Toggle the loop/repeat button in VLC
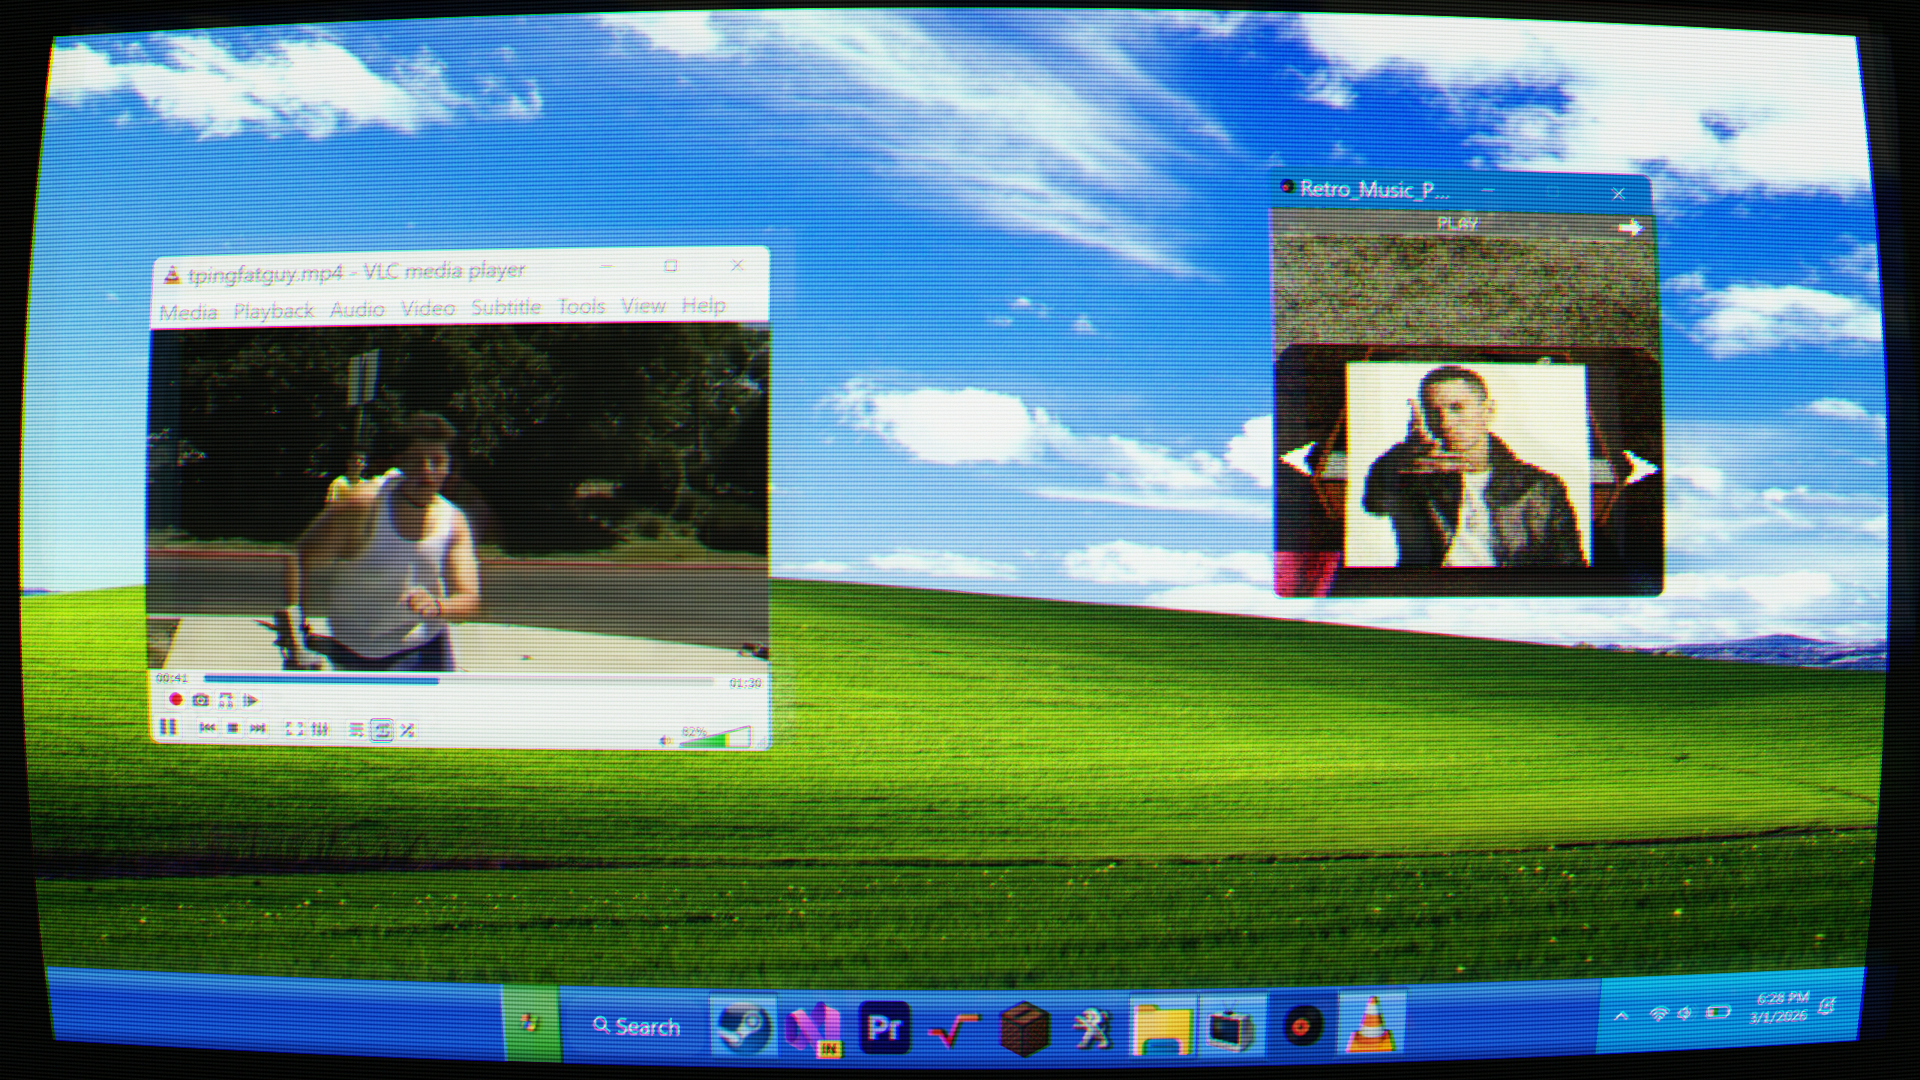This screenshot has width=1920, height=1080. tap(382, 730)
